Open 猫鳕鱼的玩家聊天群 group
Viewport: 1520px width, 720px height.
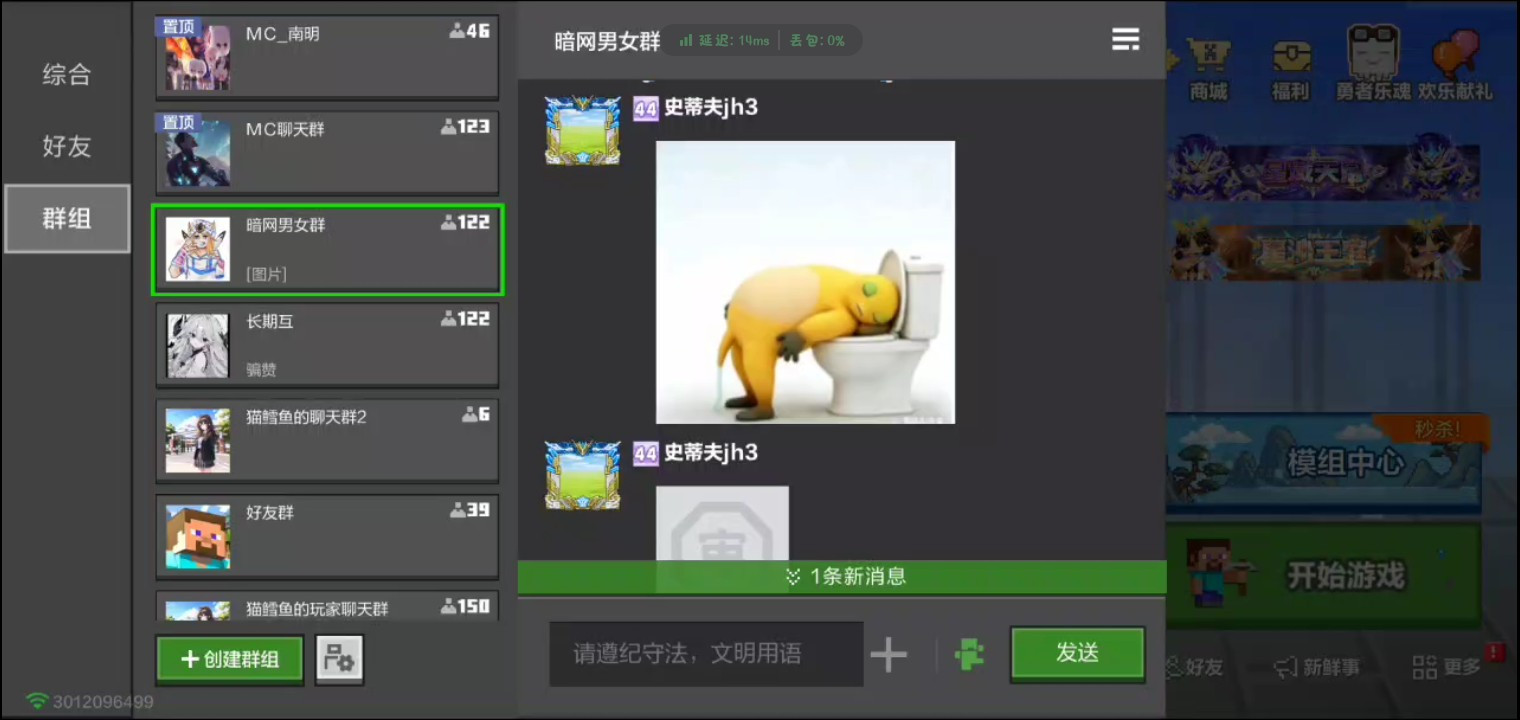(x=327, y=606)
